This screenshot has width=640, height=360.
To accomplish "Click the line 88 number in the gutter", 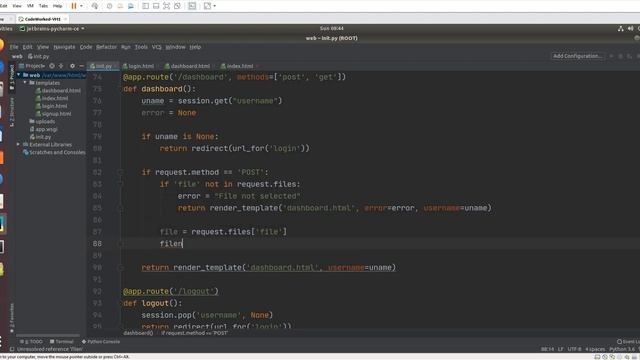I will coord(97,244).
